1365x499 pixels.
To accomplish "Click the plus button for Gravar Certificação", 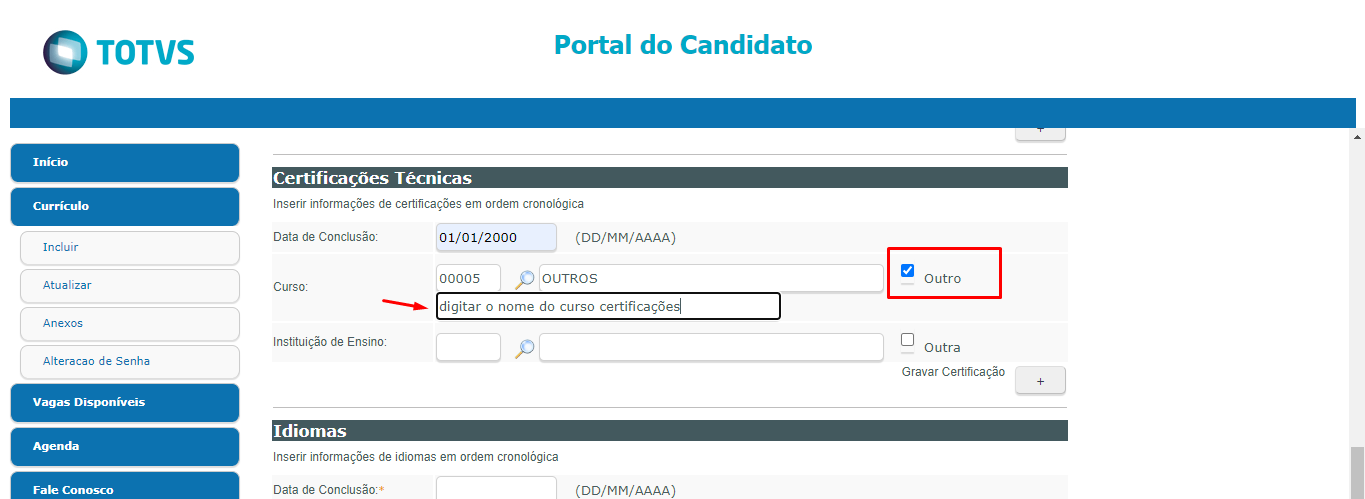I will 1040,381.
